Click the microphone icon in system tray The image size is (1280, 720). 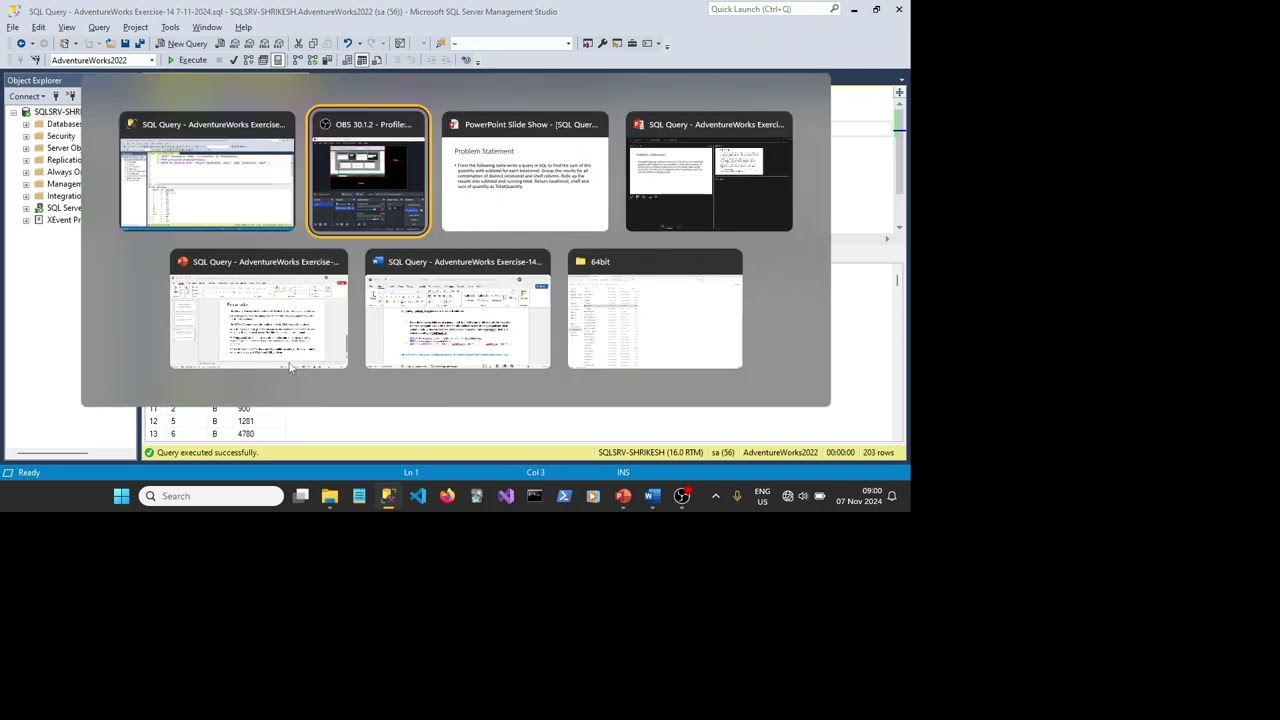pos(737,496)
